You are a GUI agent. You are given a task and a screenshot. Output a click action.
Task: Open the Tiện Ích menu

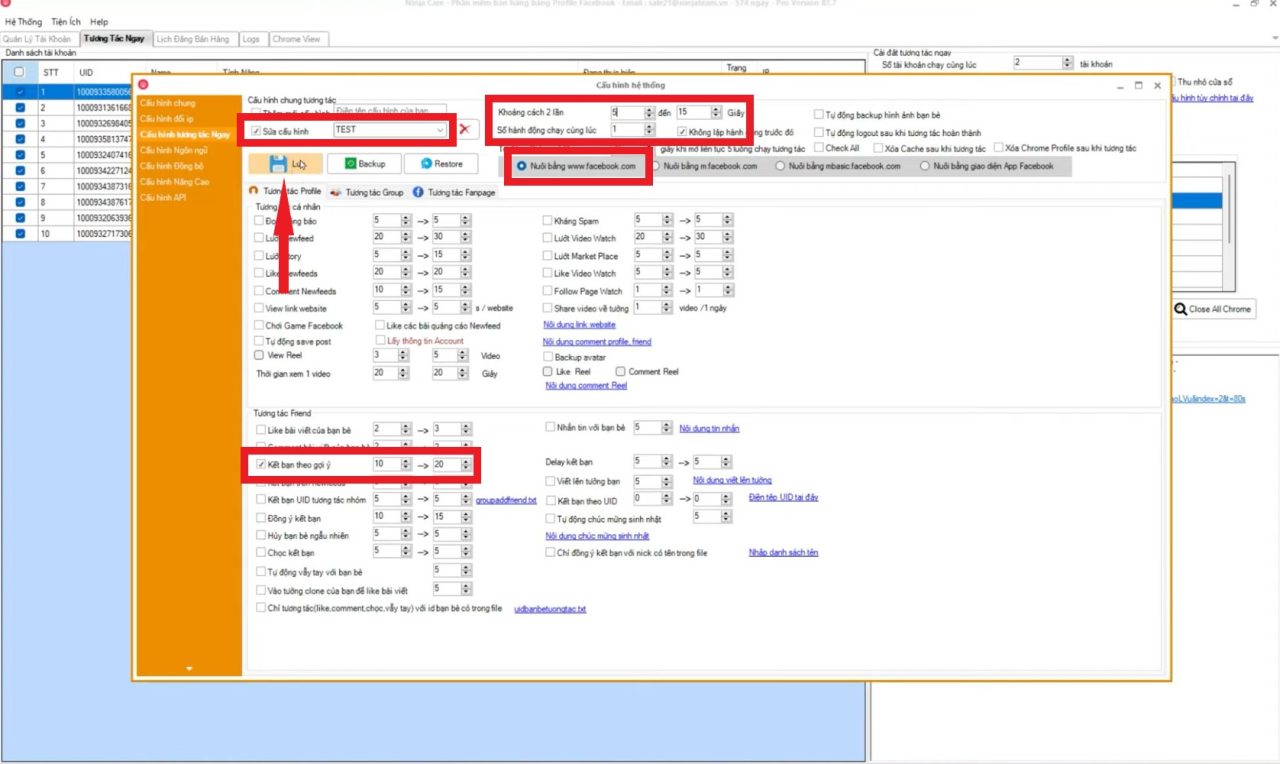coord(65,21)
